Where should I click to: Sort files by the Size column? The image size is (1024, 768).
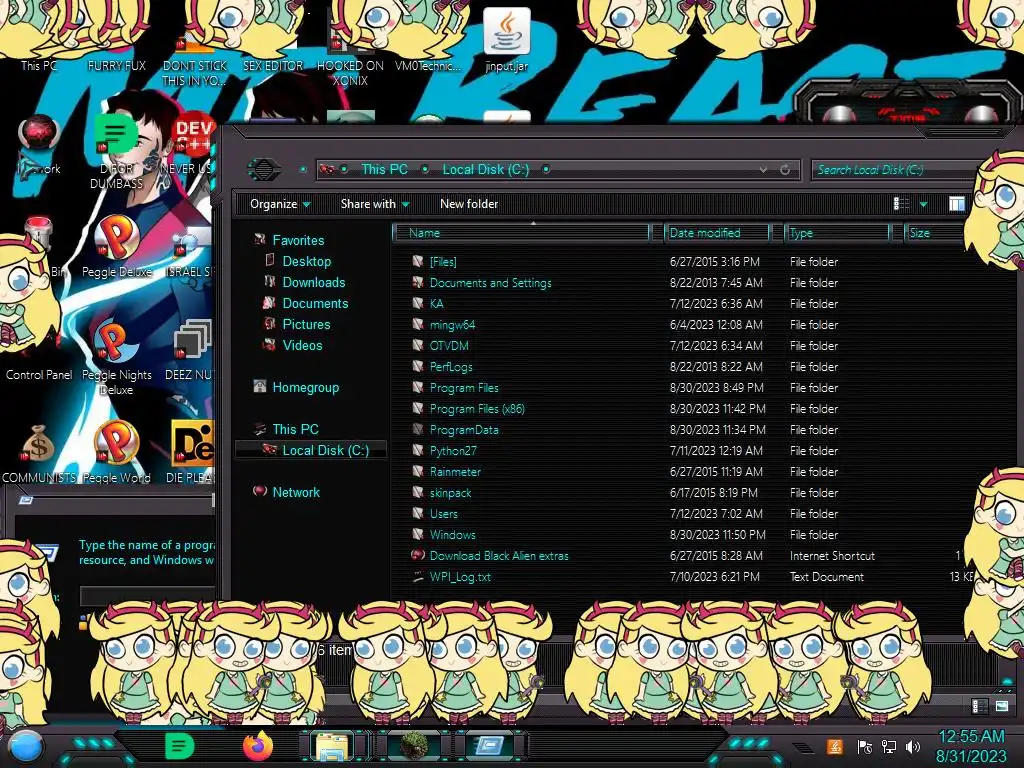pos(935,233)
